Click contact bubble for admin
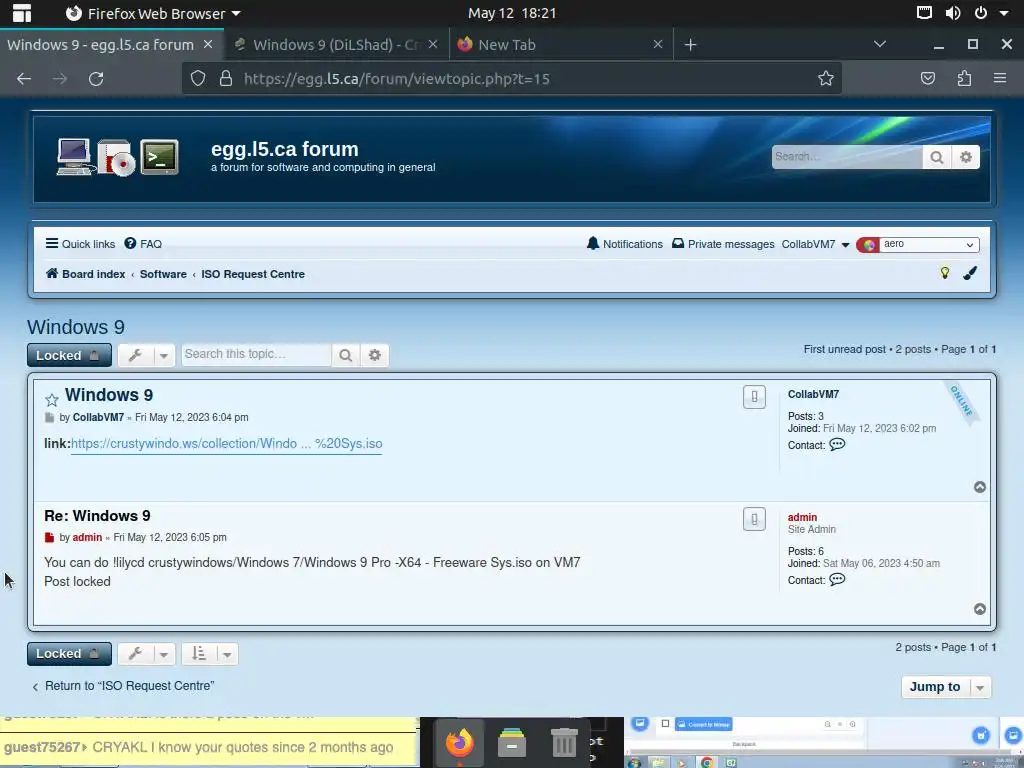Screen dimensions: 1024x768 click(837, 579)
